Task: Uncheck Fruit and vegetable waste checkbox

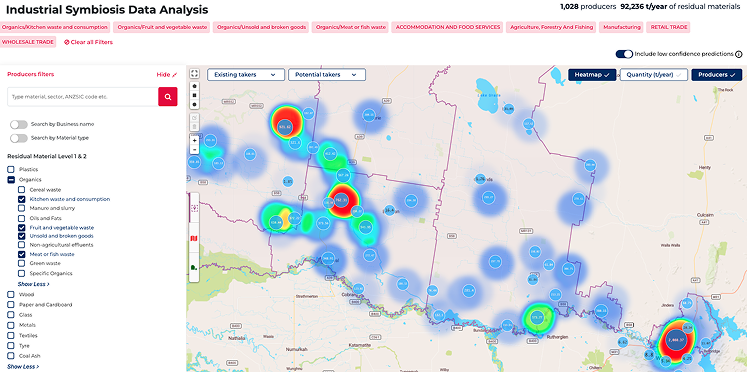Action: coord(21,227)
